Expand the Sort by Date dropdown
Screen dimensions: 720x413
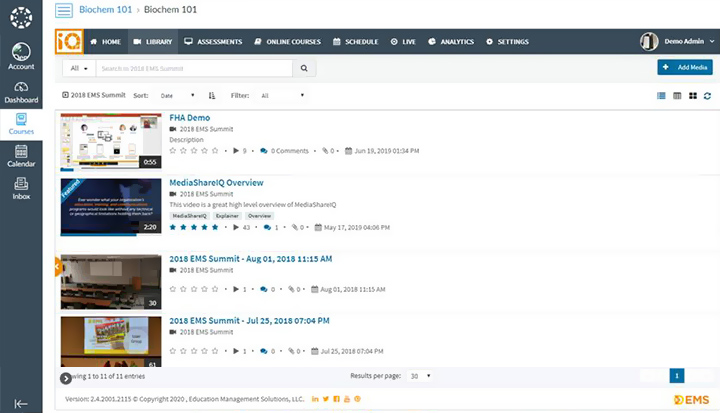[176, 96]
